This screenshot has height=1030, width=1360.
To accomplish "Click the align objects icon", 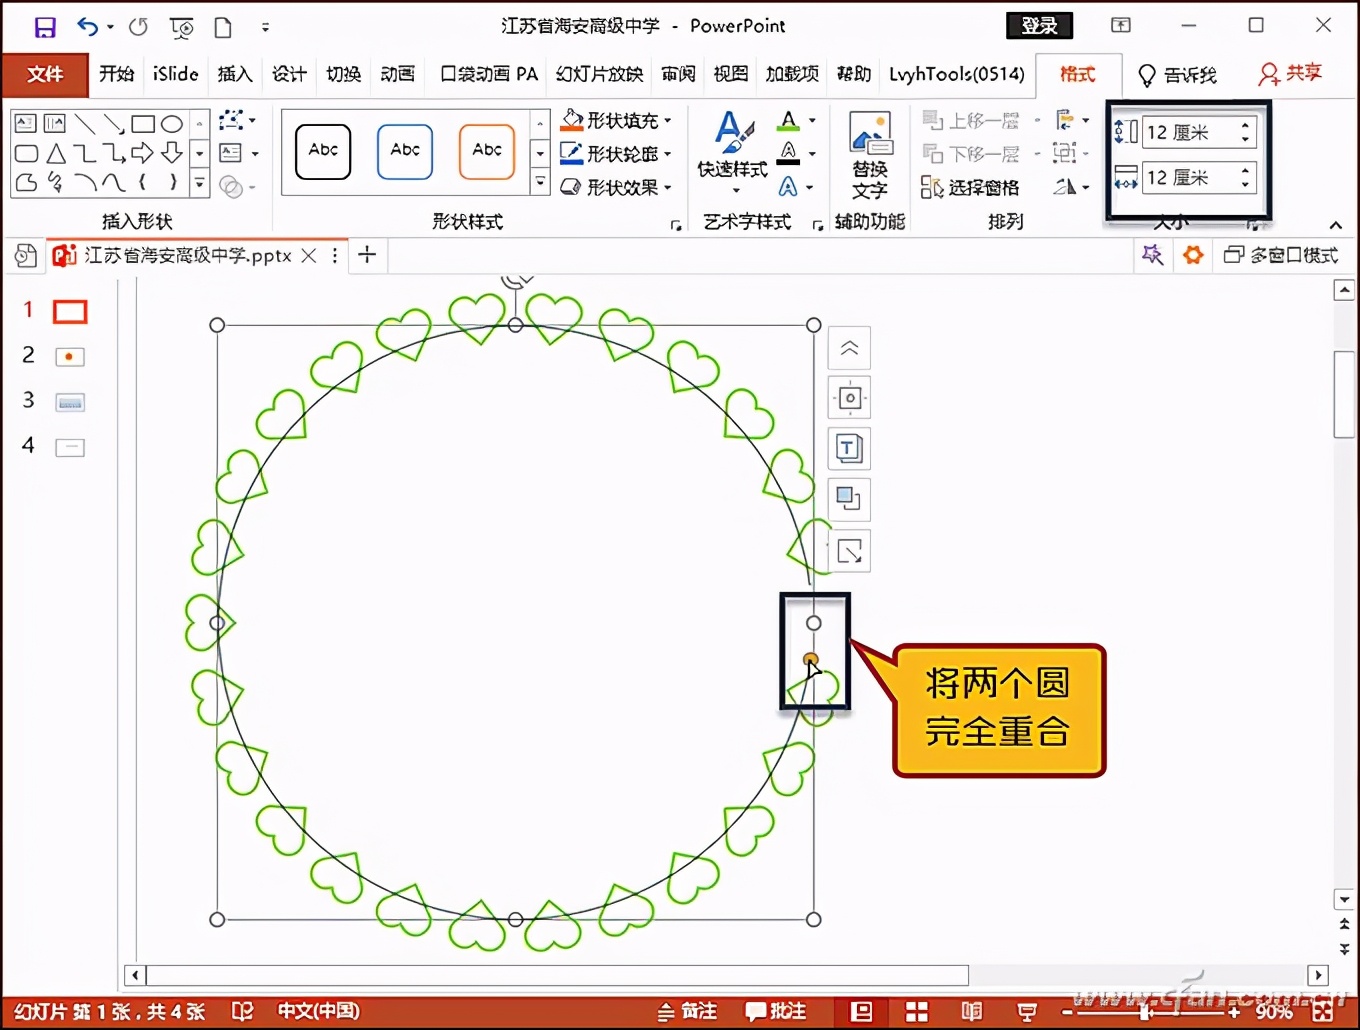I will click(x=1065, y=120).
